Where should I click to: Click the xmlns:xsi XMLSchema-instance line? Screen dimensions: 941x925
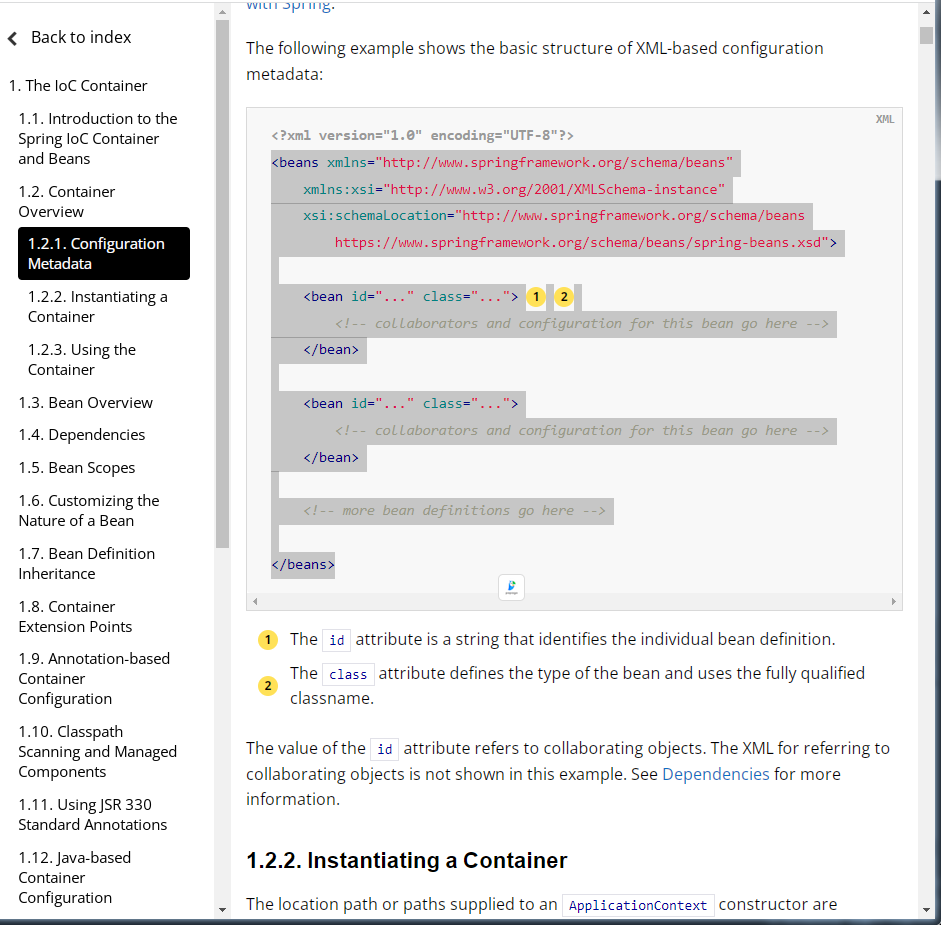pyautogui.click(x=514, y=190)
